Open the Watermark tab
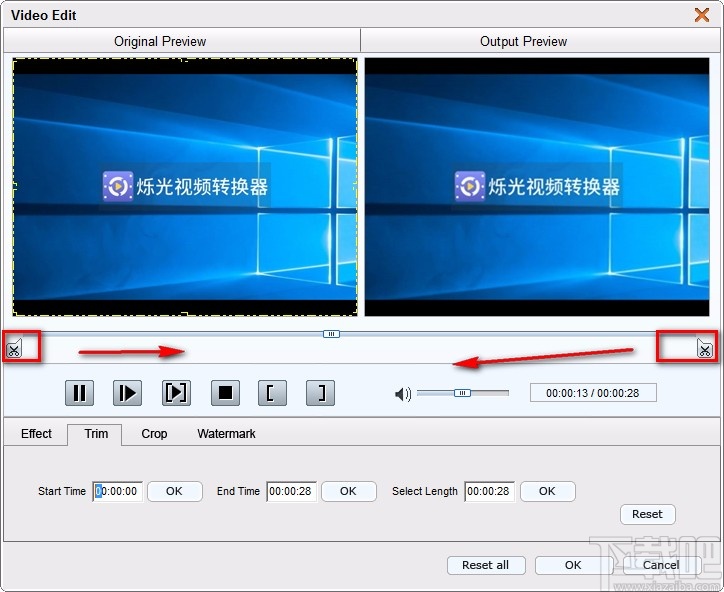Screen dimensions: 724x592 pos(226,434)
